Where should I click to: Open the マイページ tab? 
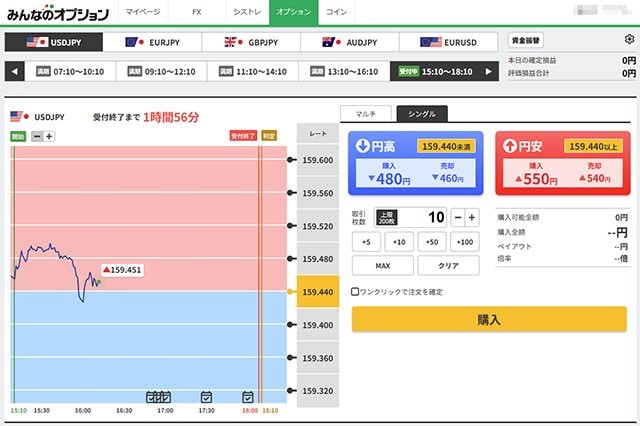143,12
